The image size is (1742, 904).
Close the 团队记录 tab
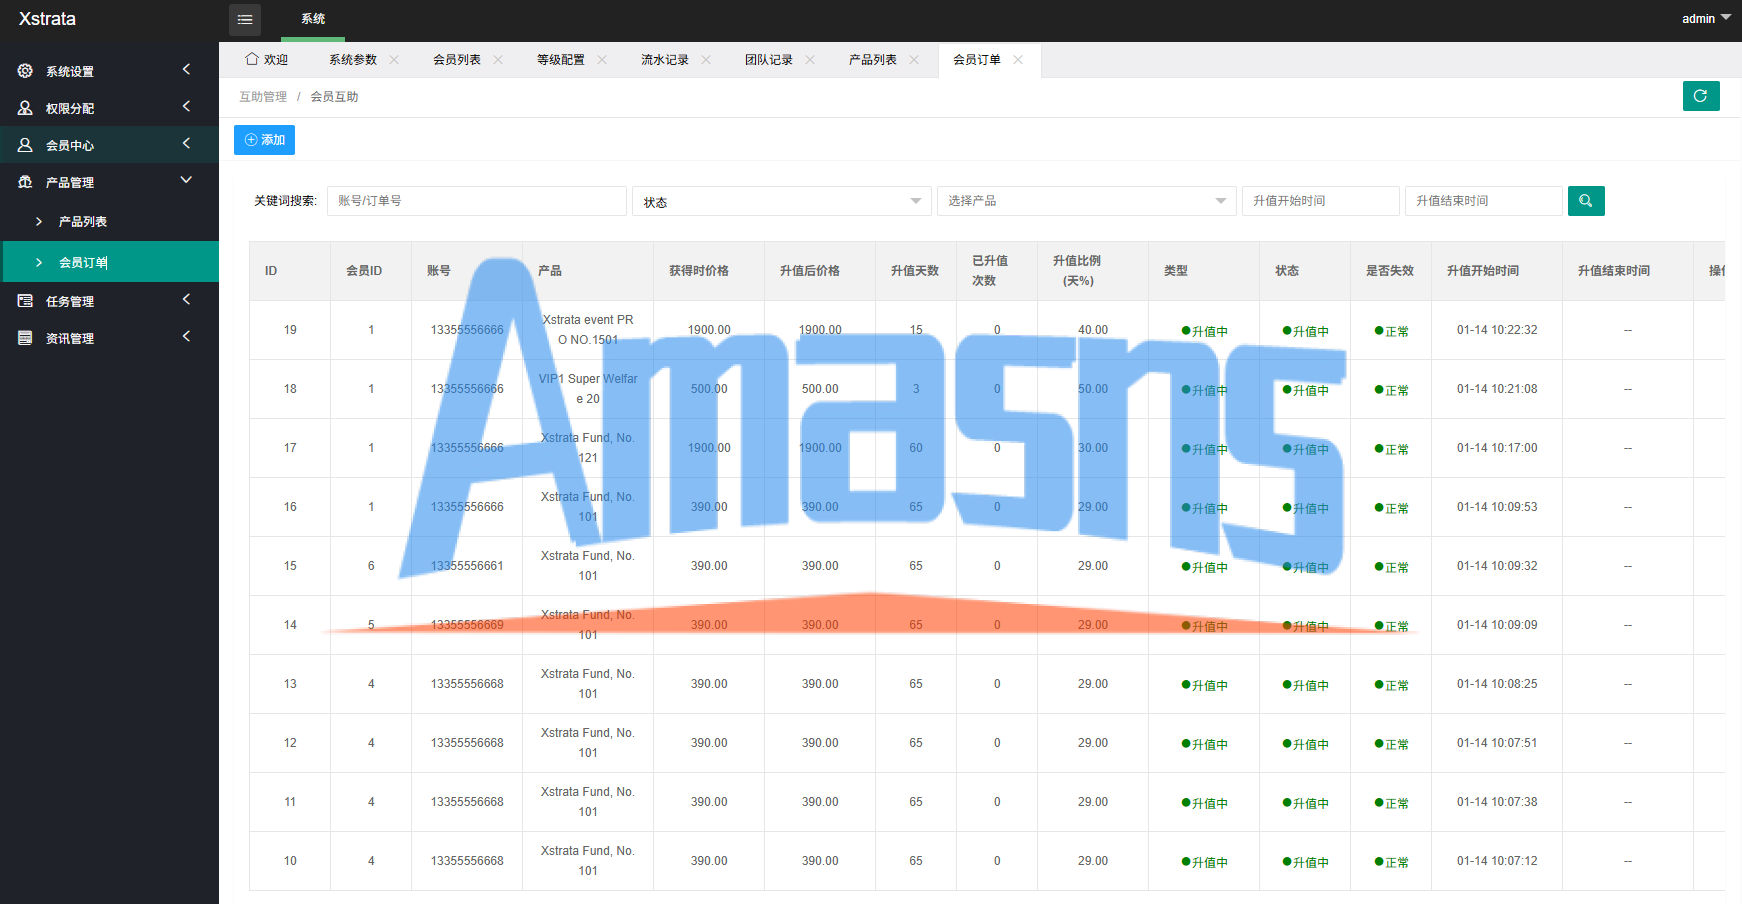810,60
